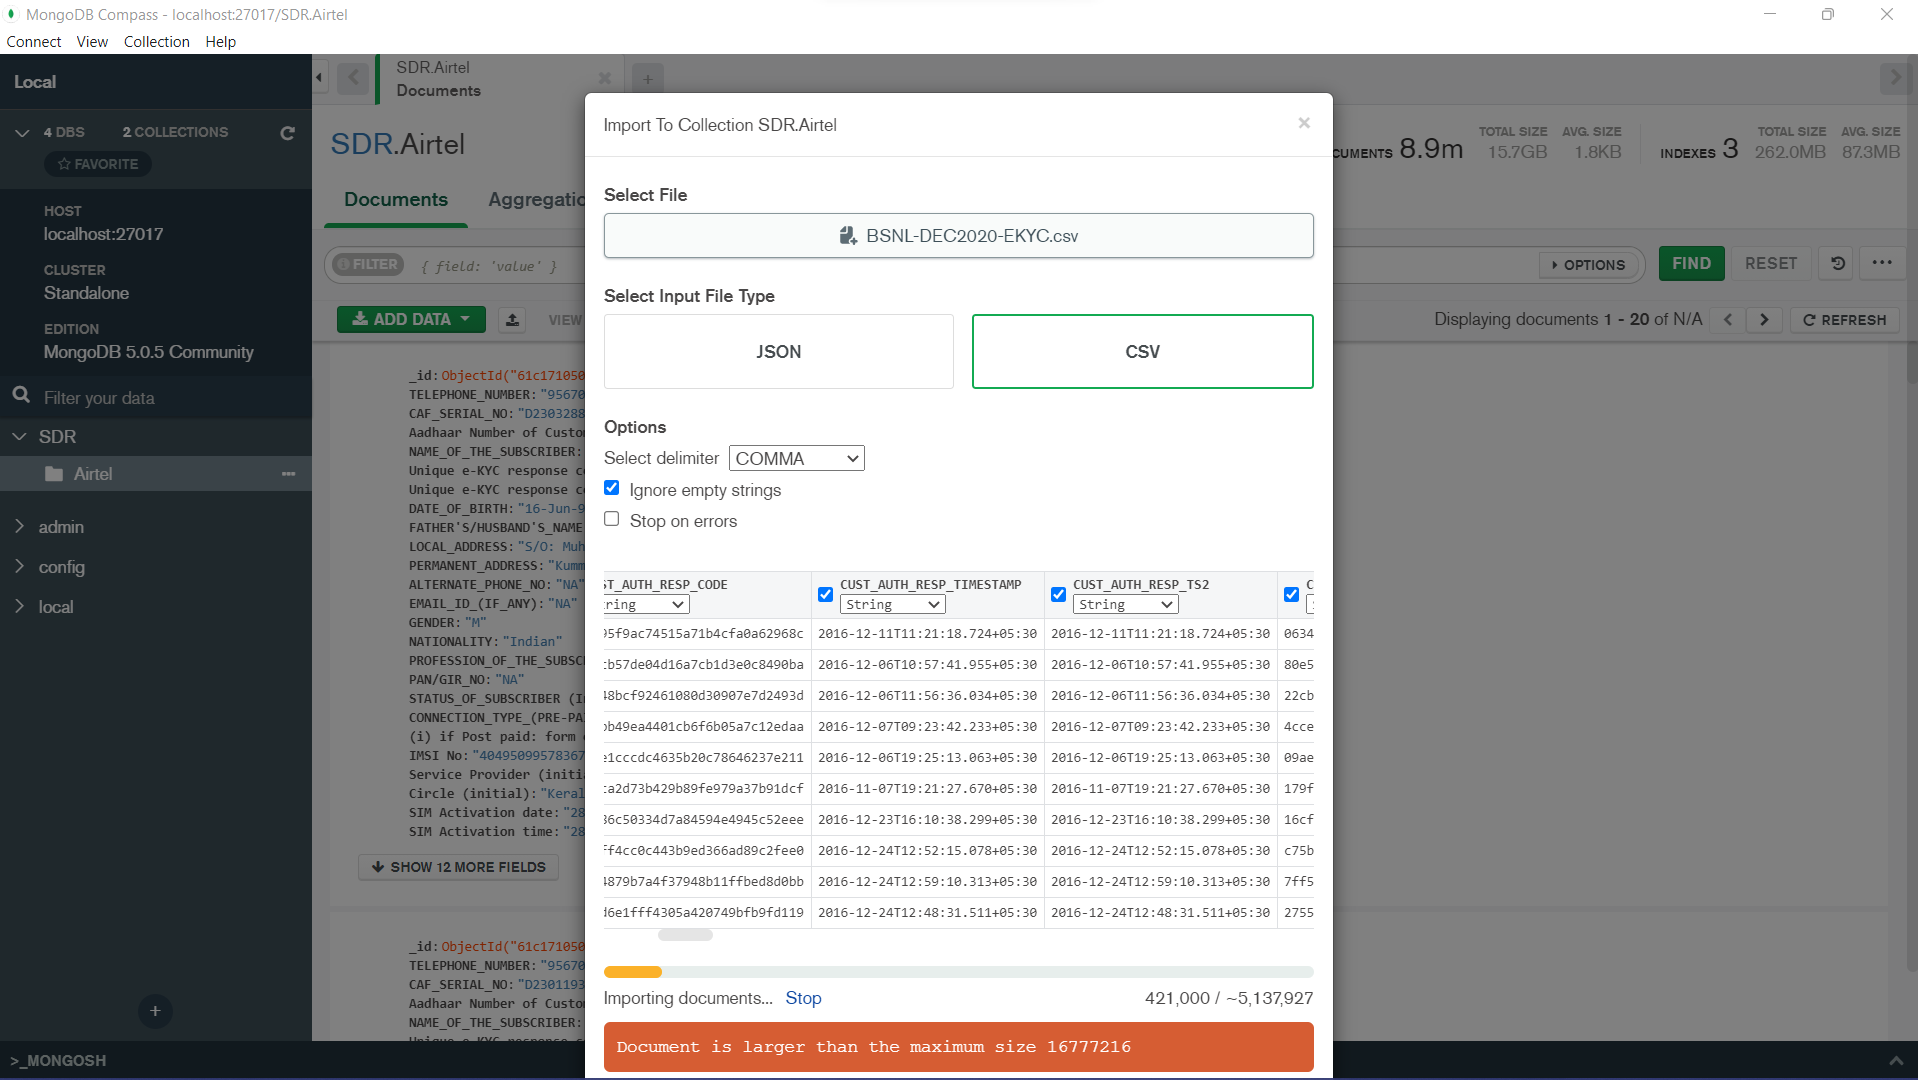Click the FIND button
Screen dimensions: 1918x1080
click(1692, 263)
